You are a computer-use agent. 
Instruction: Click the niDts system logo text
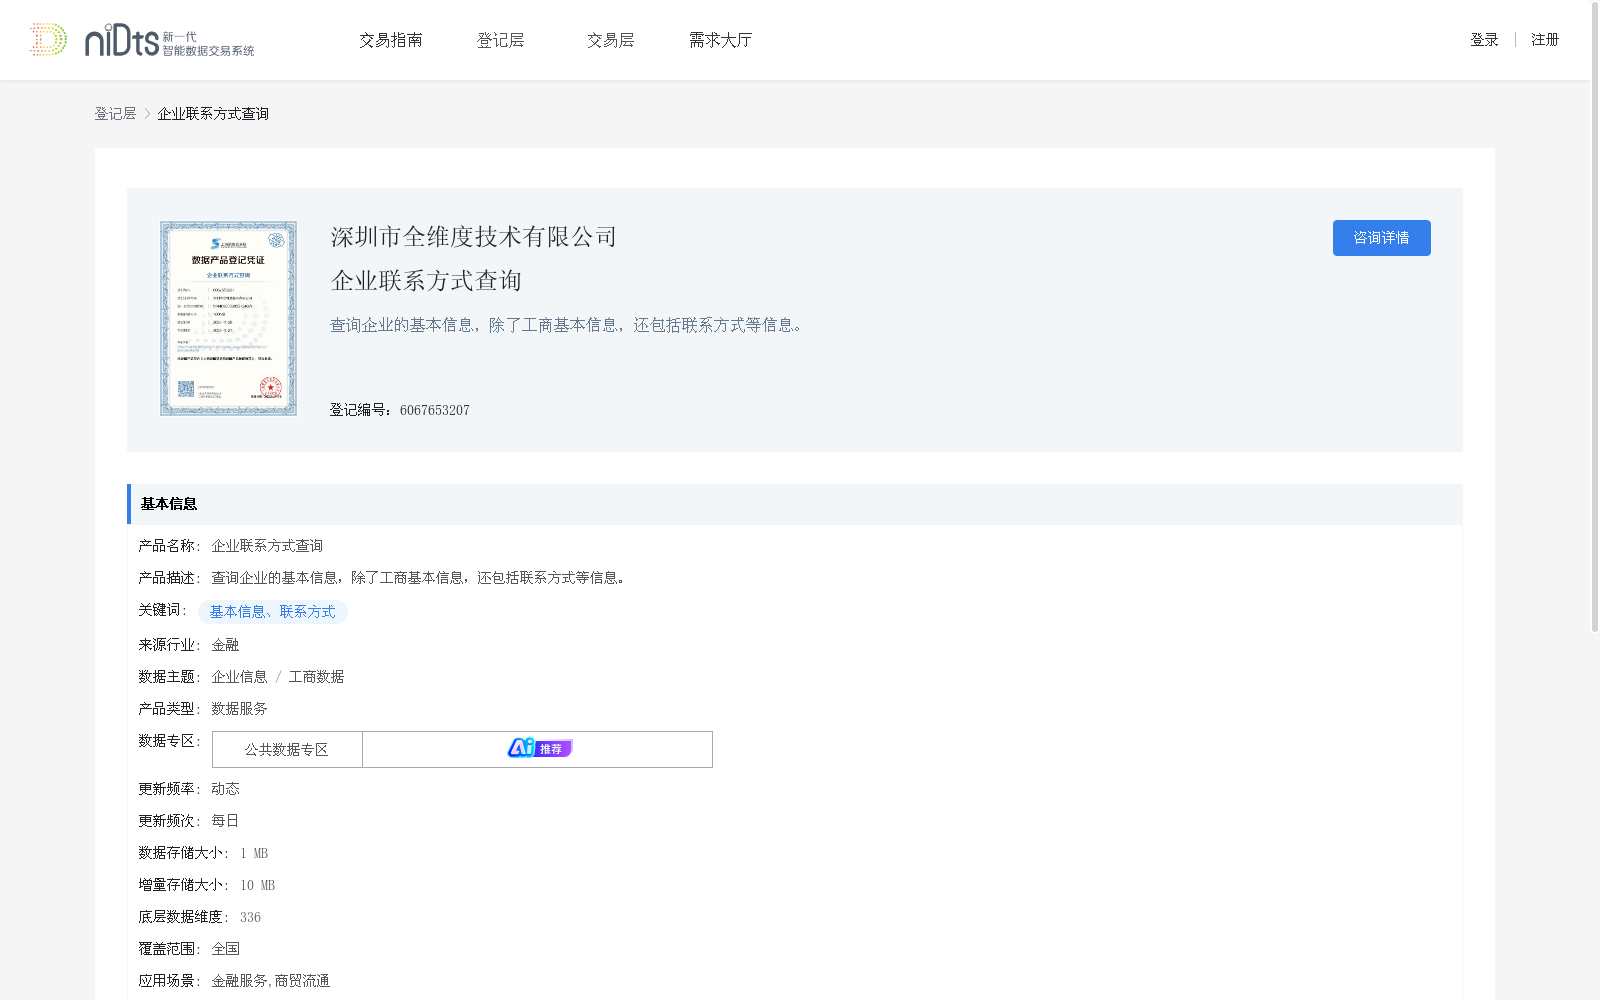point(169,41)
